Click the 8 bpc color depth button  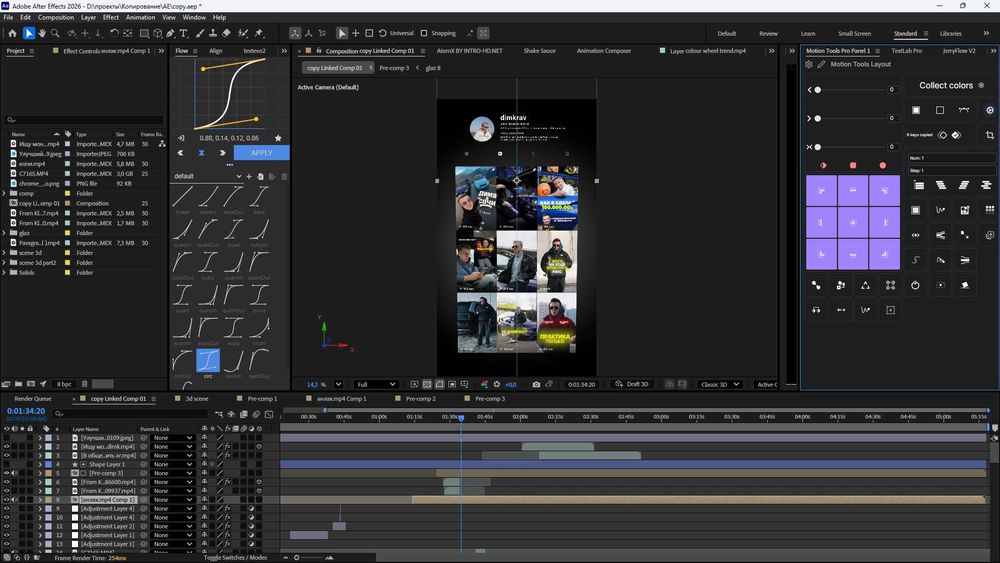click(64, 384)
